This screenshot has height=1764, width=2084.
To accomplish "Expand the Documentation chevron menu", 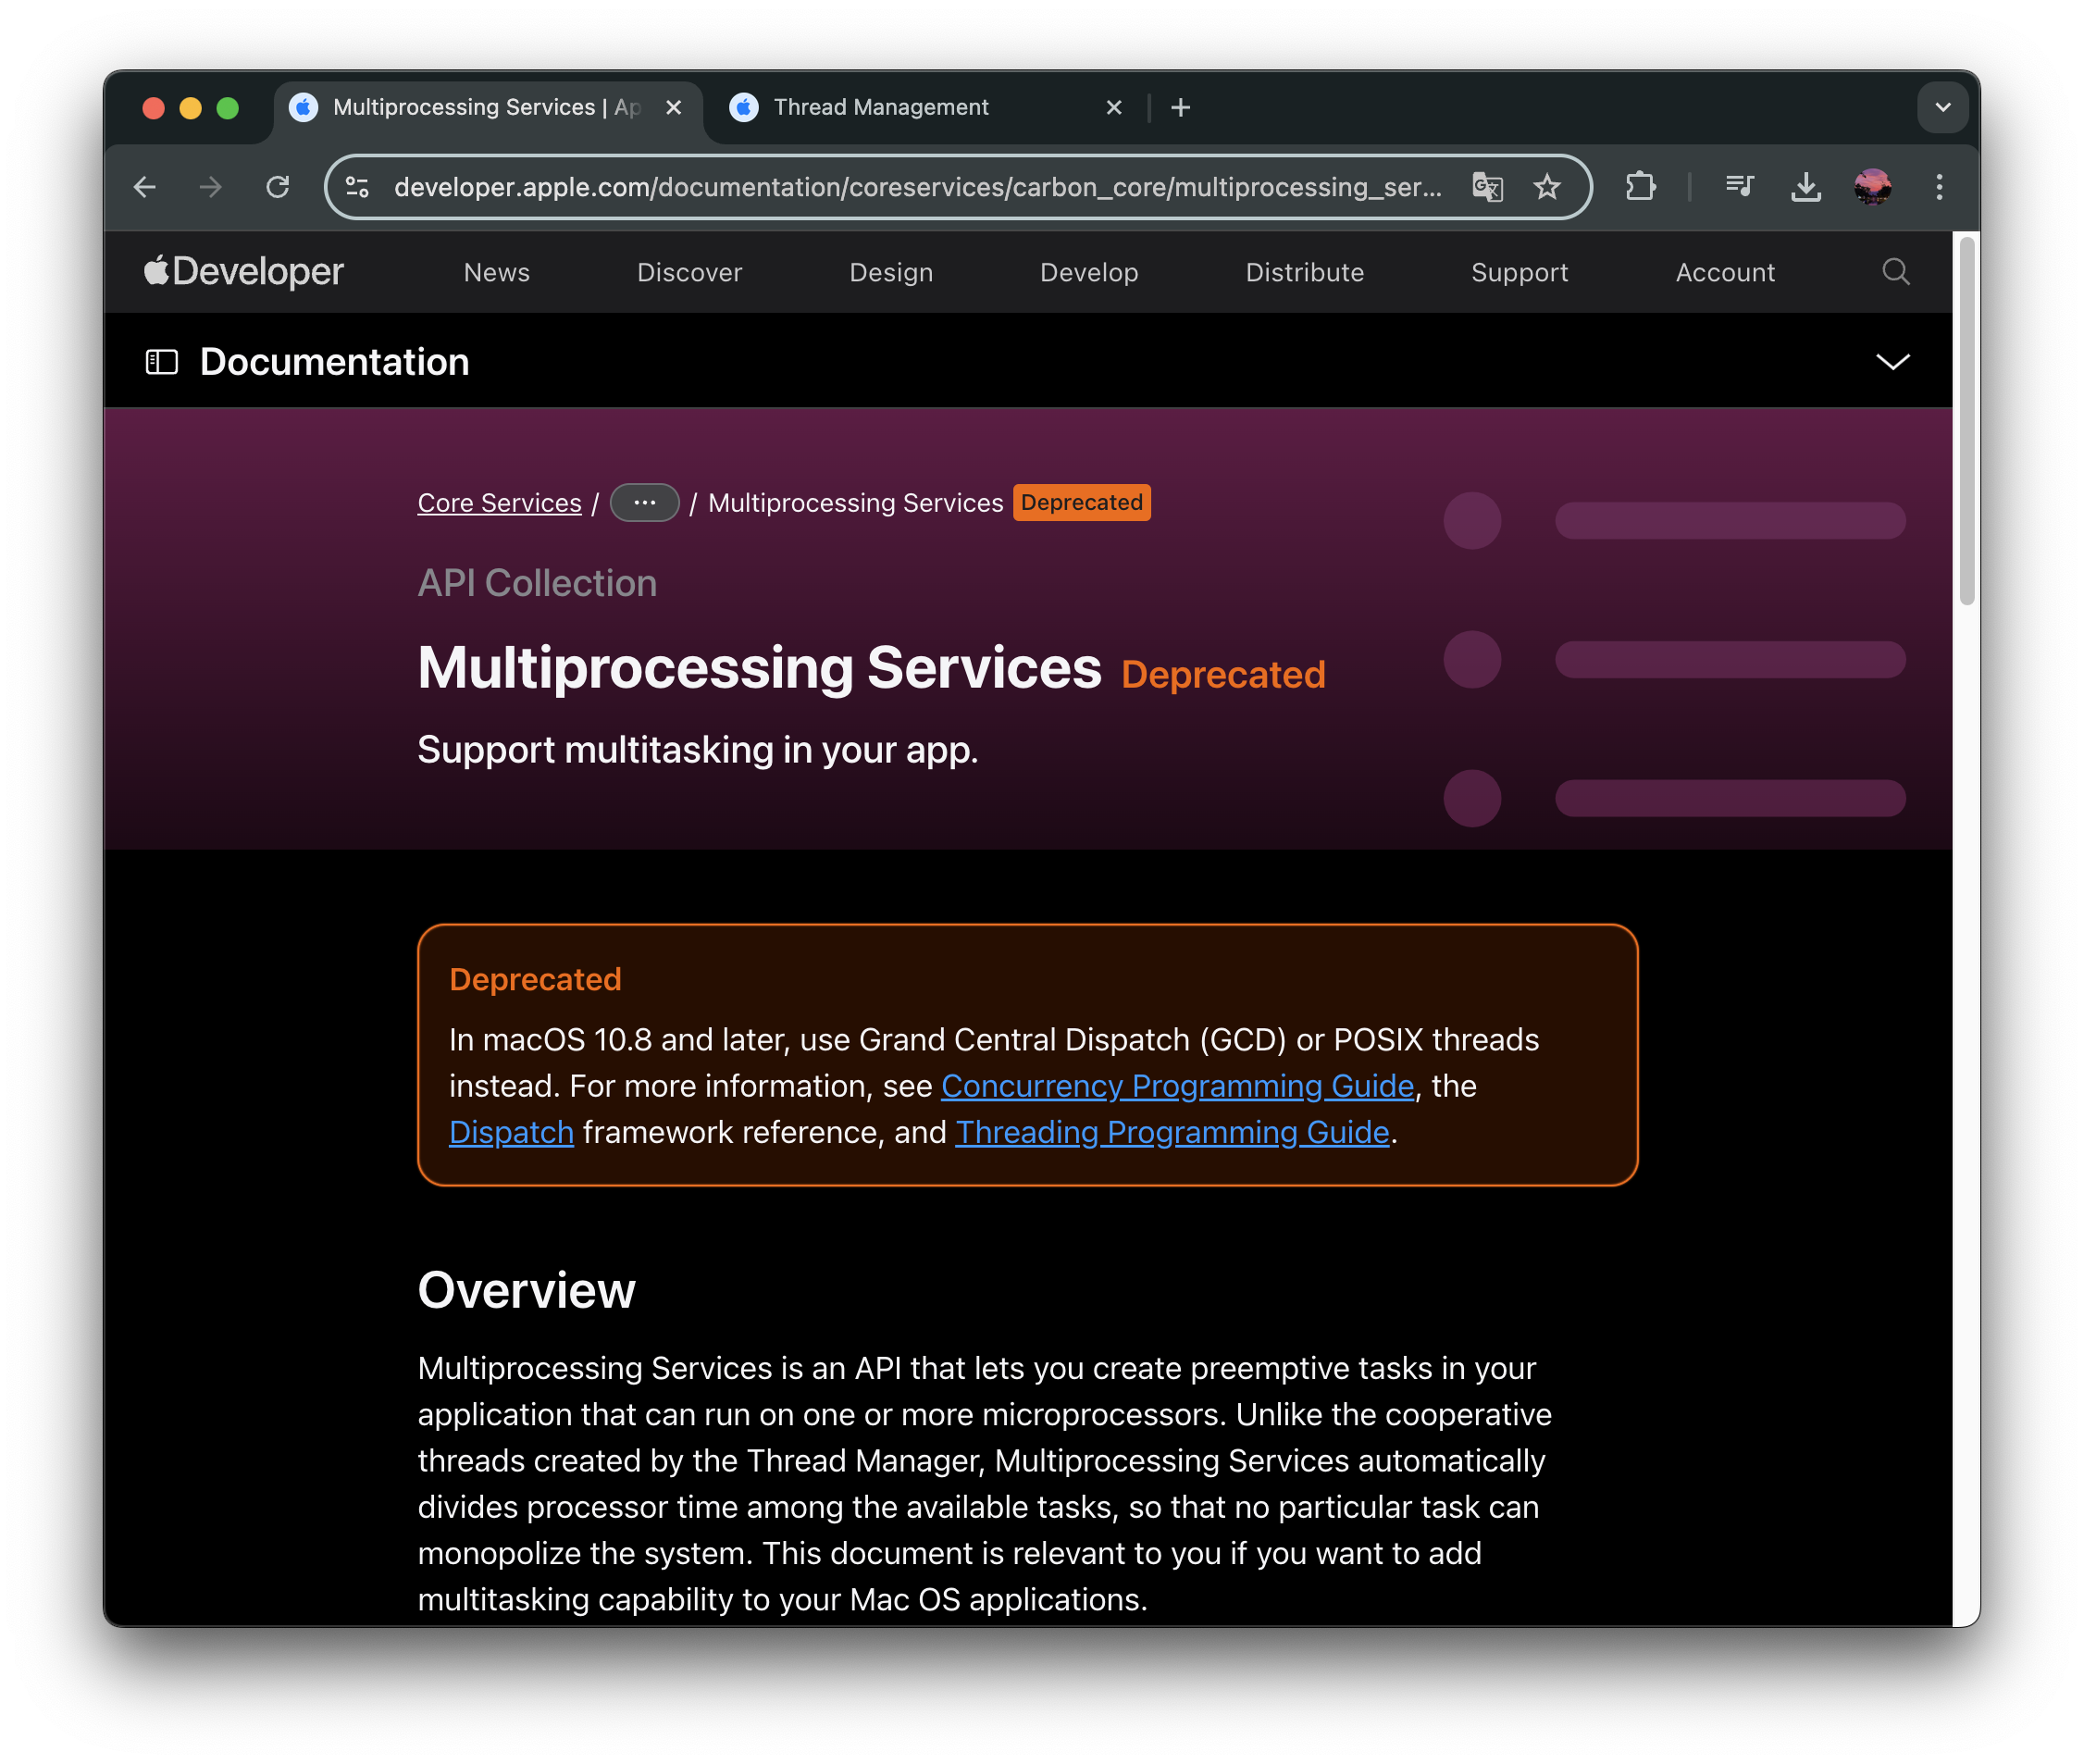I will coord(1892,362).
